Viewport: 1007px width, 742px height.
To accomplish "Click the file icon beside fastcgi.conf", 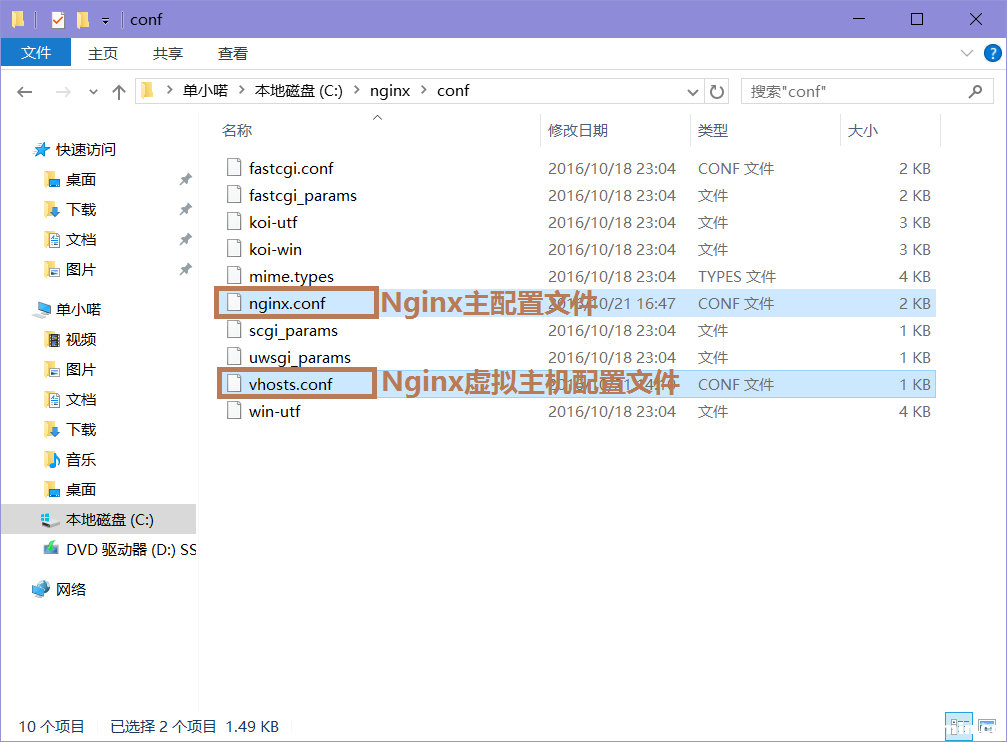I will [234, 168].
